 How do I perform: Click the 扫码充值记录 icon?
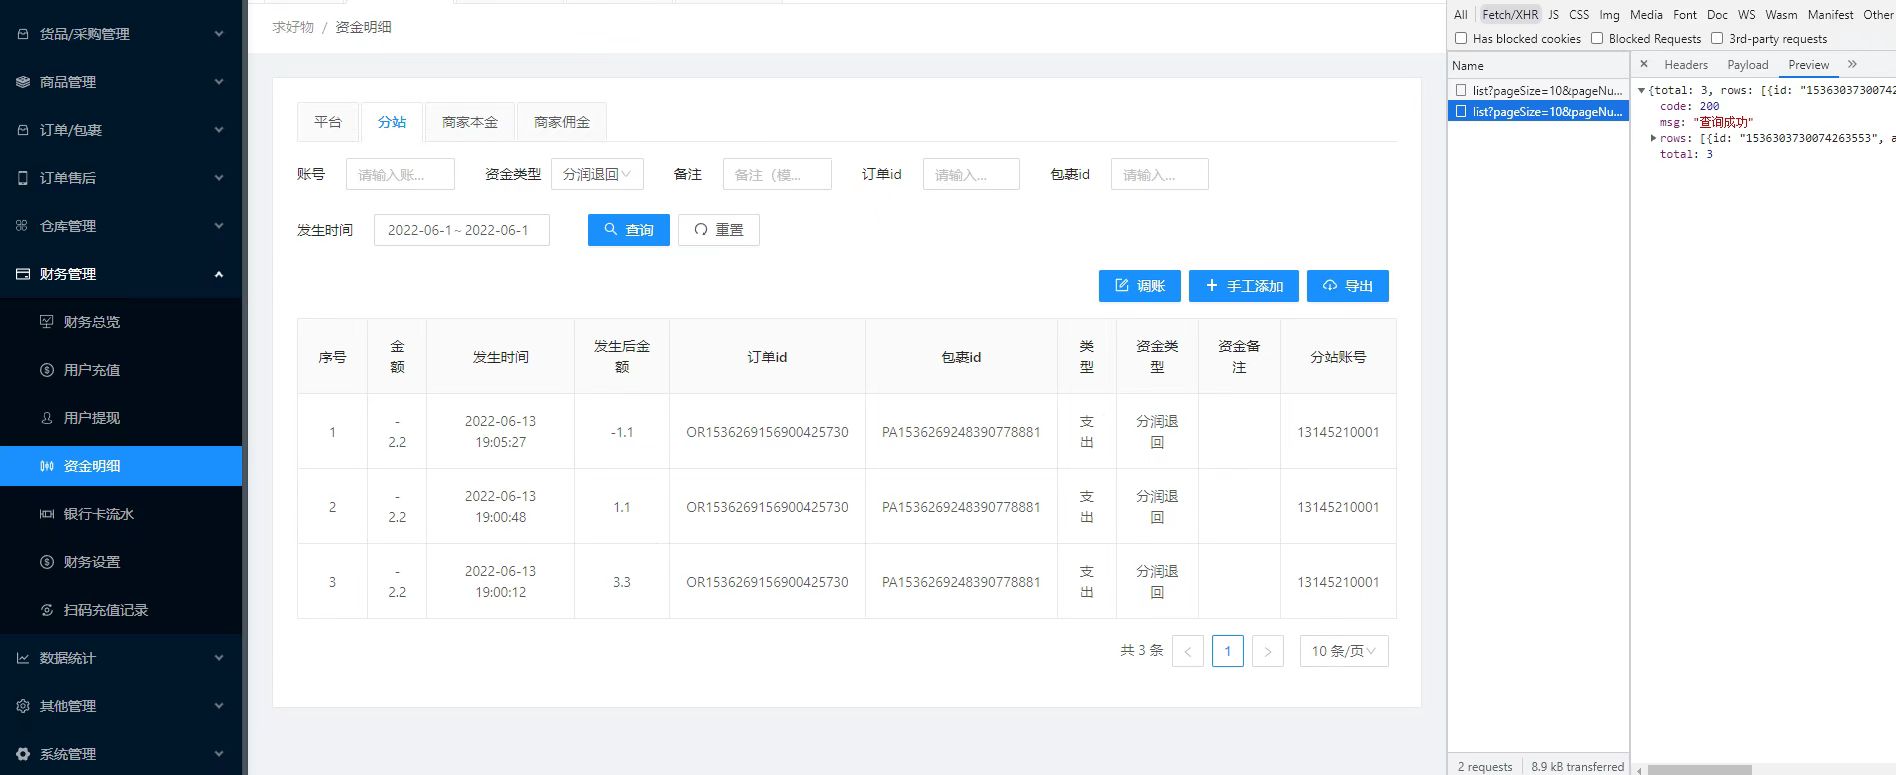(x=47, y=610)
